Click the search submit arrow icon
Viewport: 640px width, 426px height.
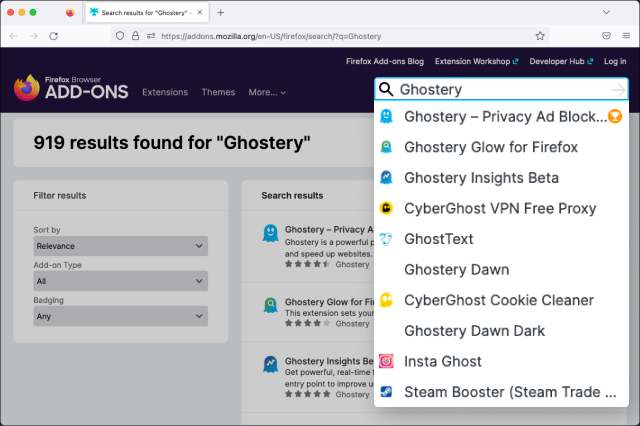tap(618, 90)
